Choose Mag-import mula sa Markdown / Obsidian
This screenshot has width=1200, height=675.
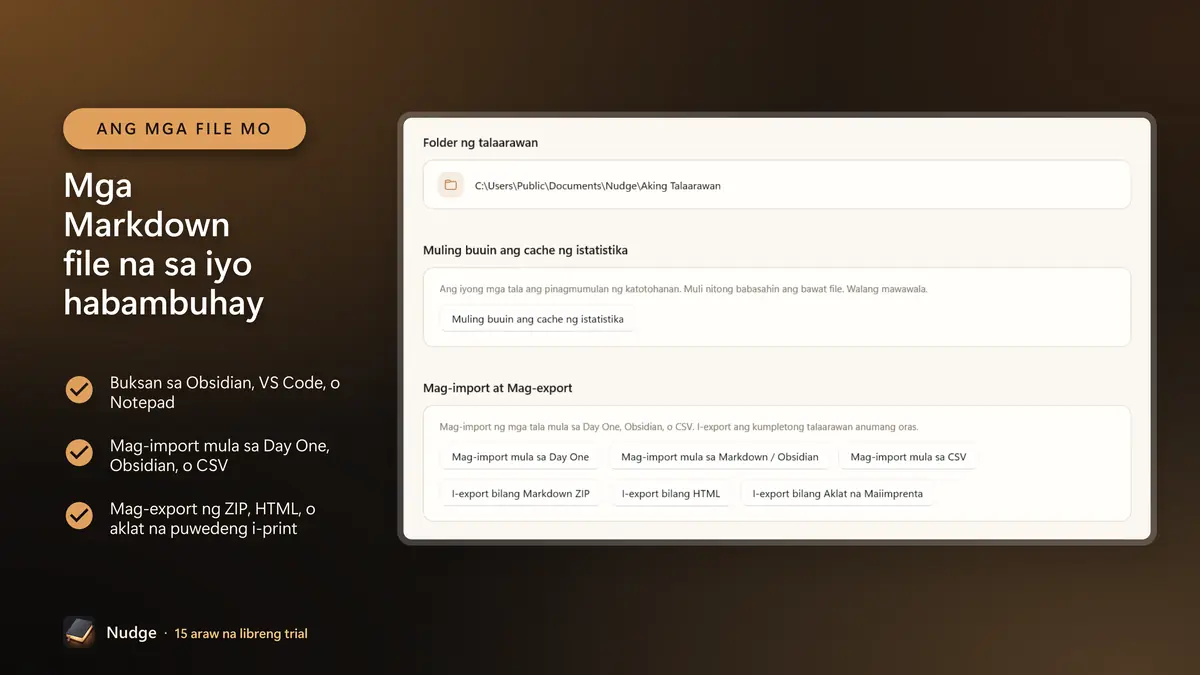tap(720, 457)
